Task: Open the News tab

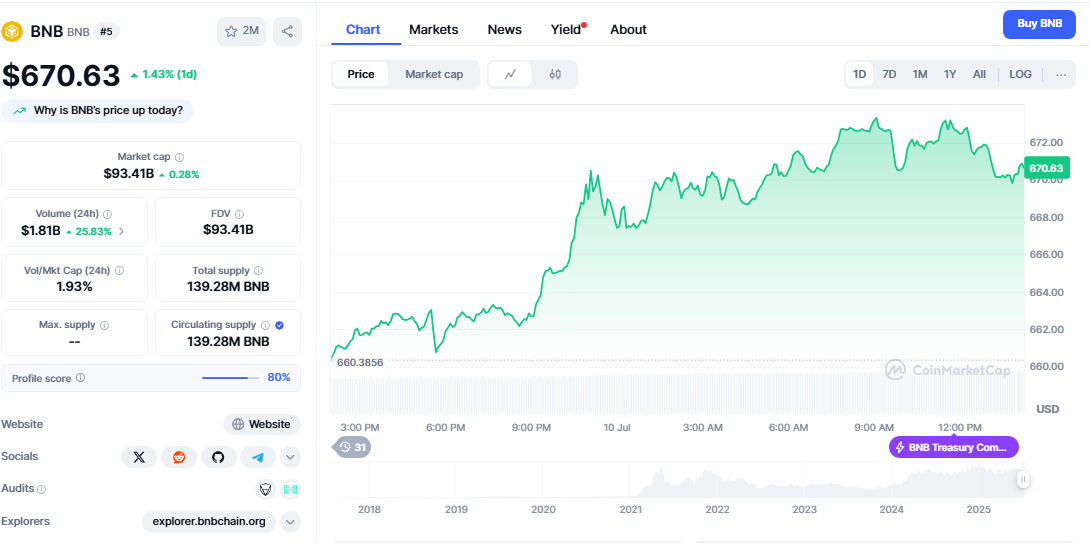Action: click(x=505, y=30)
